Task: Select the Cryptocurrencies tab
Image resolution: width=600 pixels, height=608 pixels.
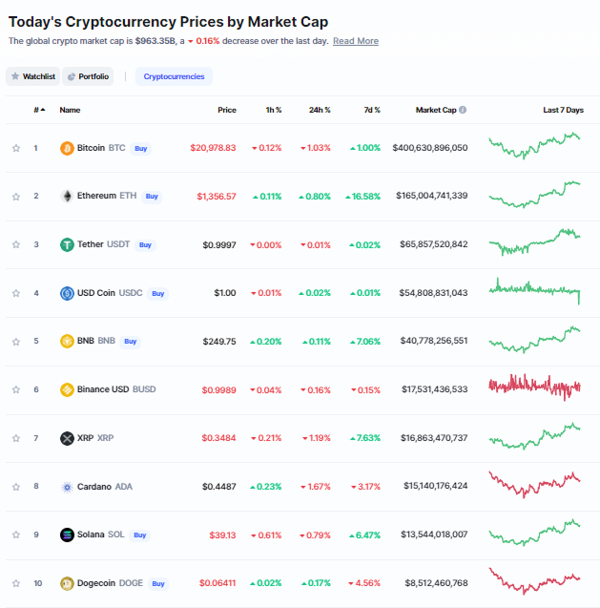Action: [x=174, y=76]
